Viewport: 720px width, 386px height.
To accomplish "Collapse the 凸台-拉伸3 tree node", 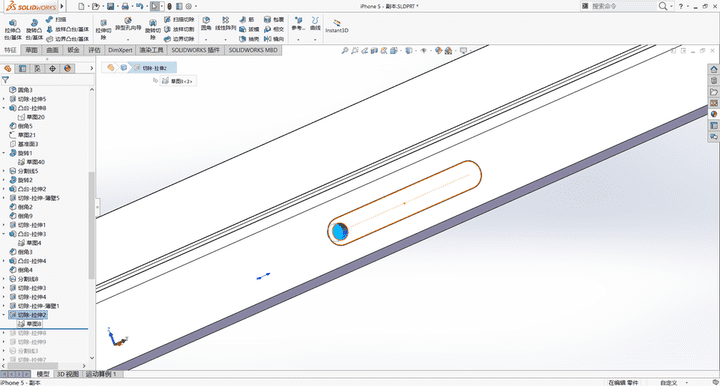I will point(4,234).
